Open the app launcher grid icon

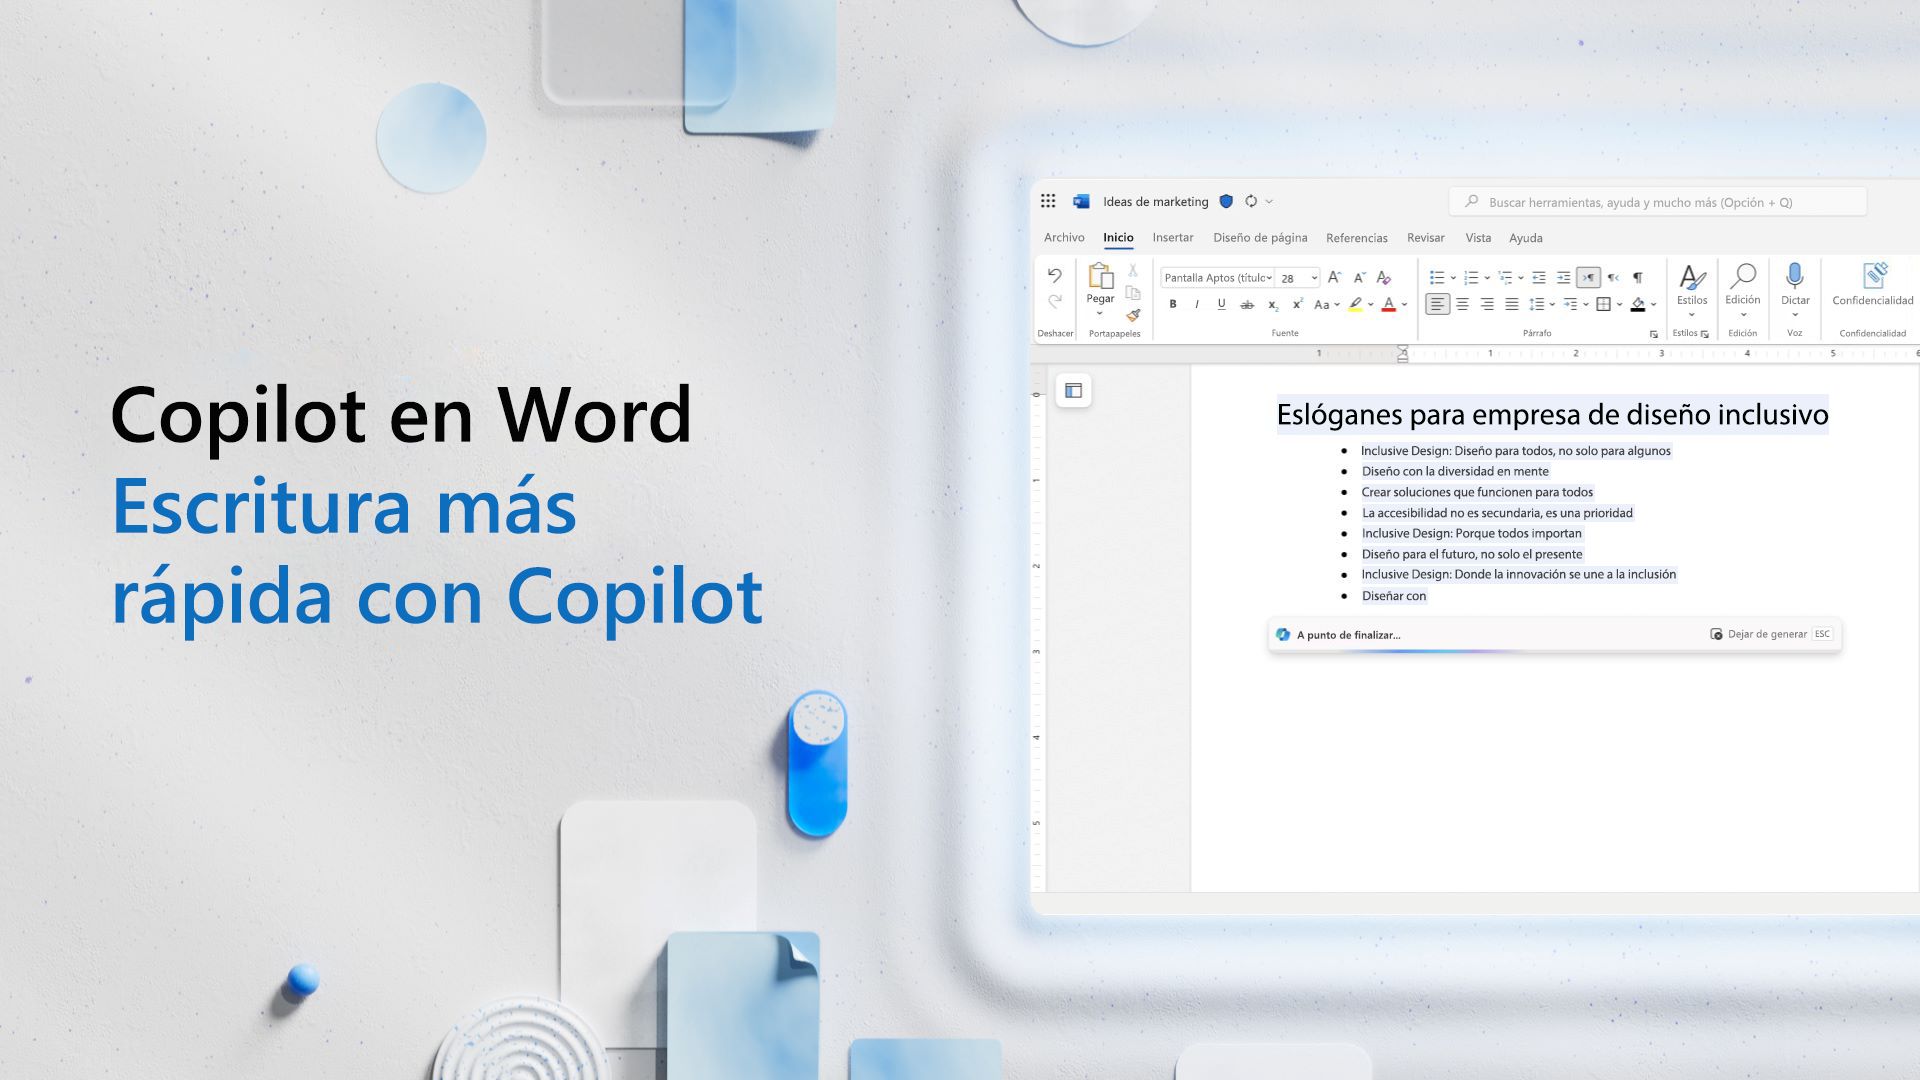click(1048, 201)
